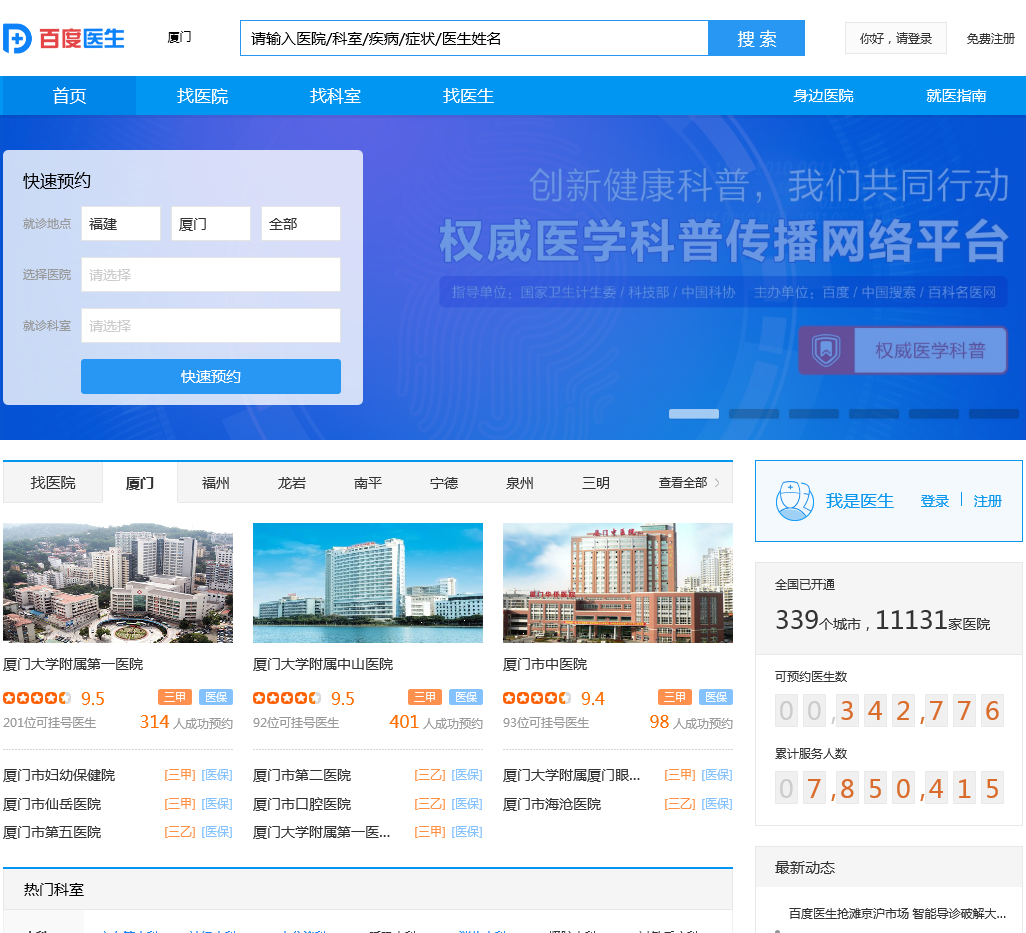Open 厦门市第五医院 link
This screenshot has width=1026, height=933.
(x=52, y=832)
